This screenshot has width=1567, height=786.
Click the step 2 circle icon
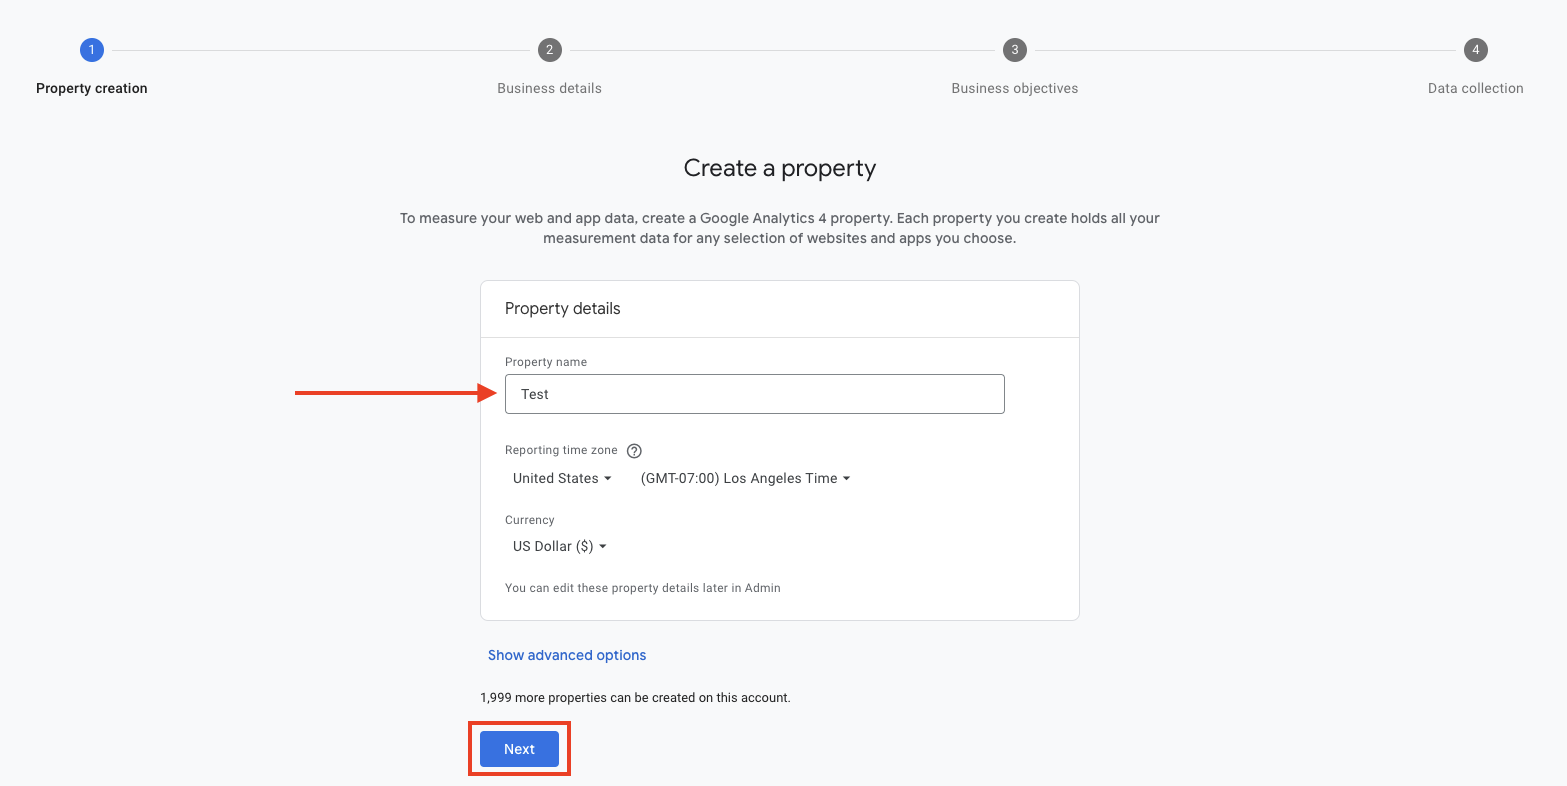549,50
